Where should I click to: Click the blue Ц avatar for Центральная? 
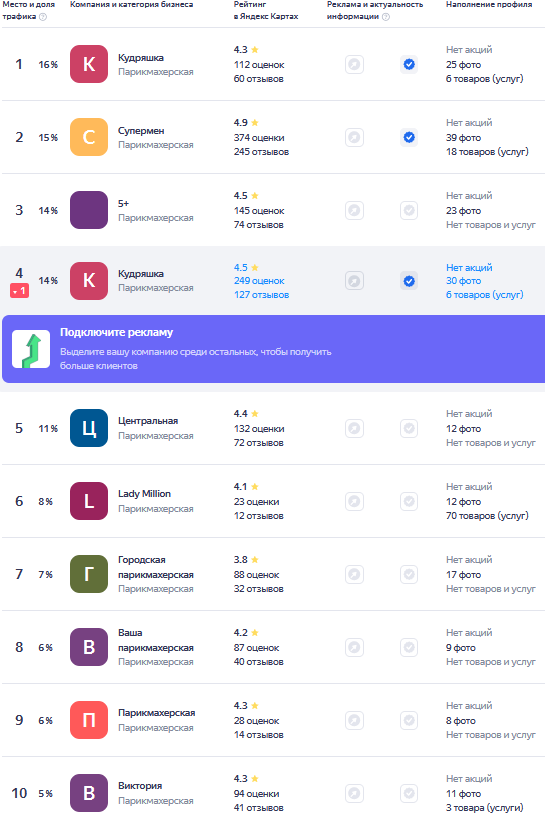click(x=89, y=428)
